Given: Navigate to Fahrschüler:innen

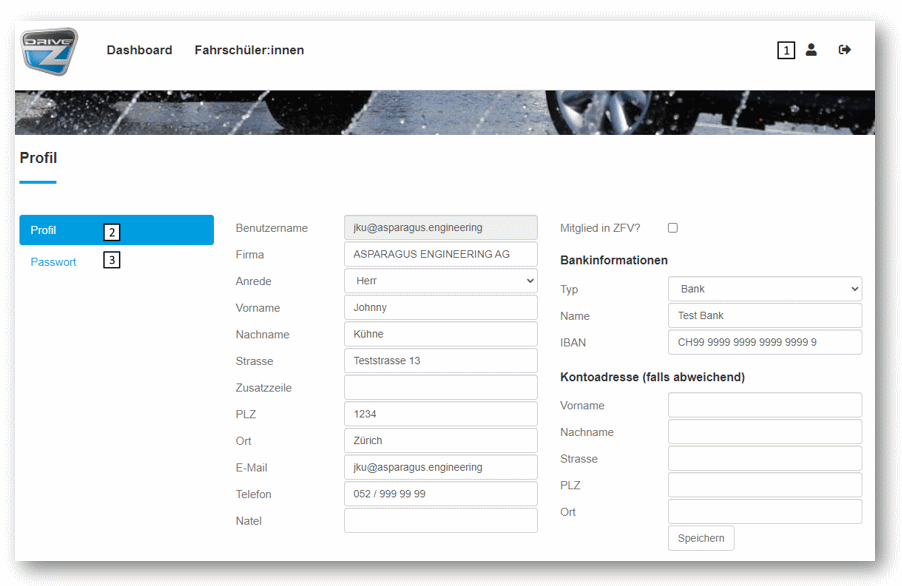Looking at the screenshot, I should (x=249, y=50).
